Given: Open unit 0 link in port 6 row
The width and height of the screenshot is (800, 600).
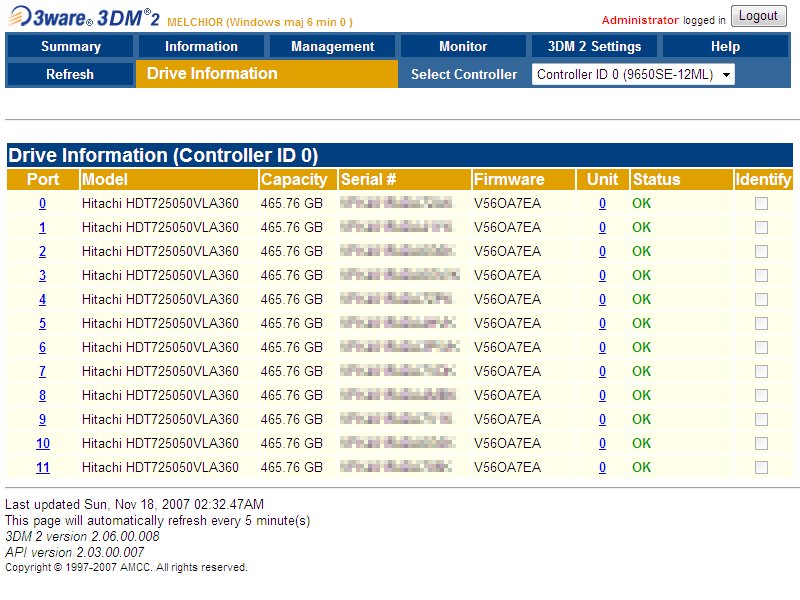Looking at the screenshot, I should coord(603,347).
